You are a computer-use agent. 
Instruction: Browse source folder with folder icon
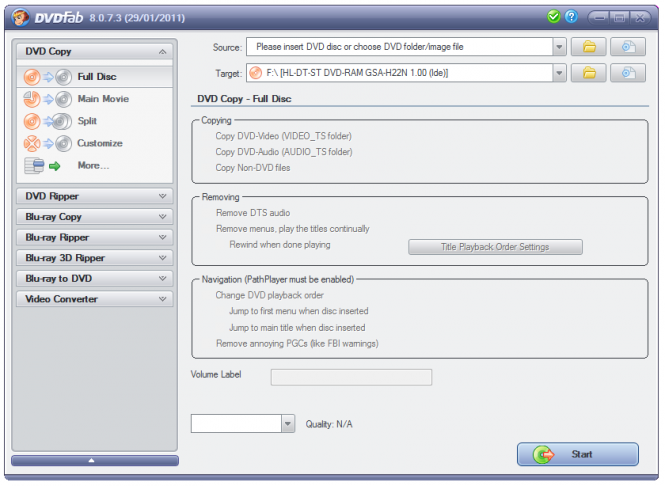[589, 47]
